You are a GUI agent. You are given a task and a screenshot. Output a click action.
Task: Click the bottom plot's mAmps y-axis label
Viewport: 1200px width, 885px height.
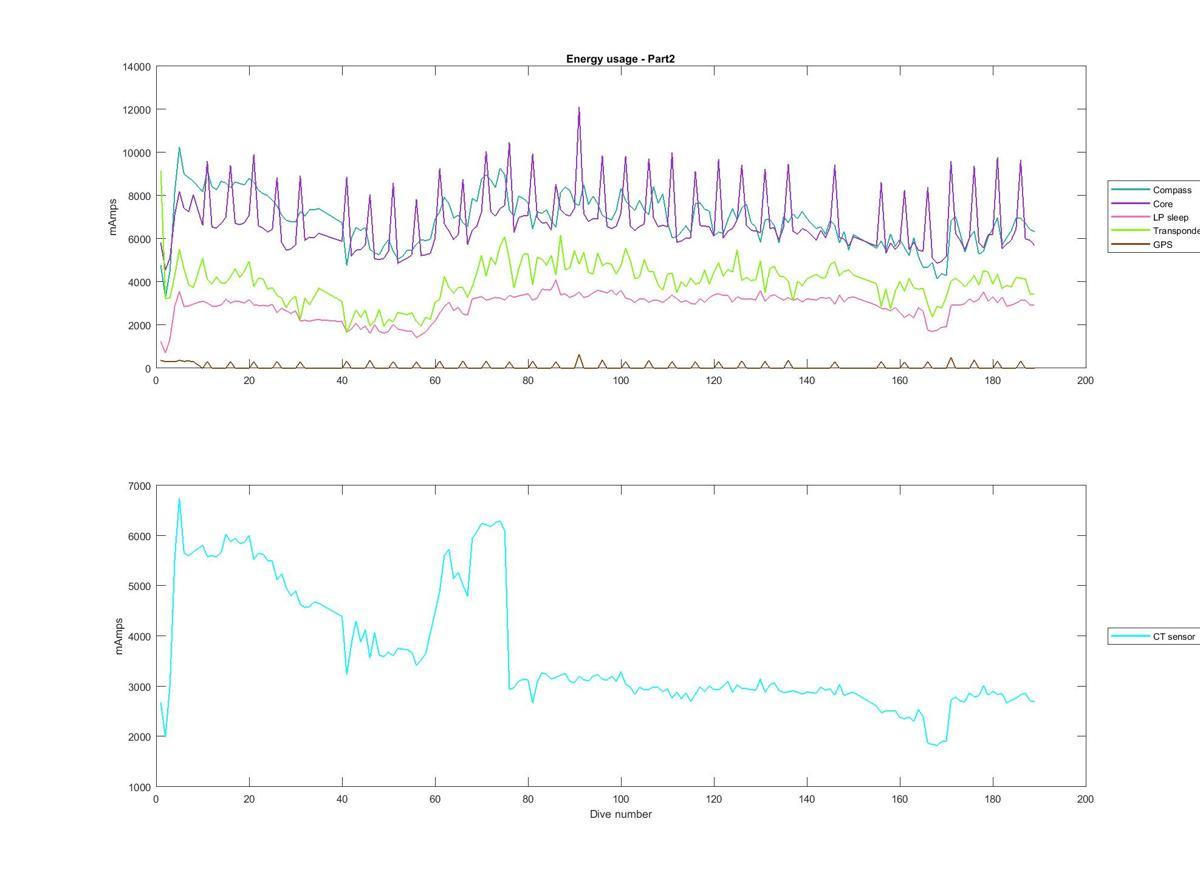[119, 636]
